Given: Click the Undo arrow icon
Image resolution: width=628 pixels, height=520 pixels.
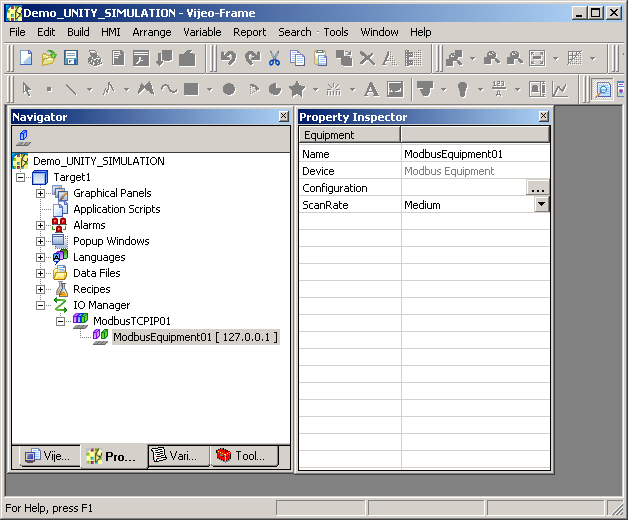Looking at the screenshot, I should [x=229, y=58].
